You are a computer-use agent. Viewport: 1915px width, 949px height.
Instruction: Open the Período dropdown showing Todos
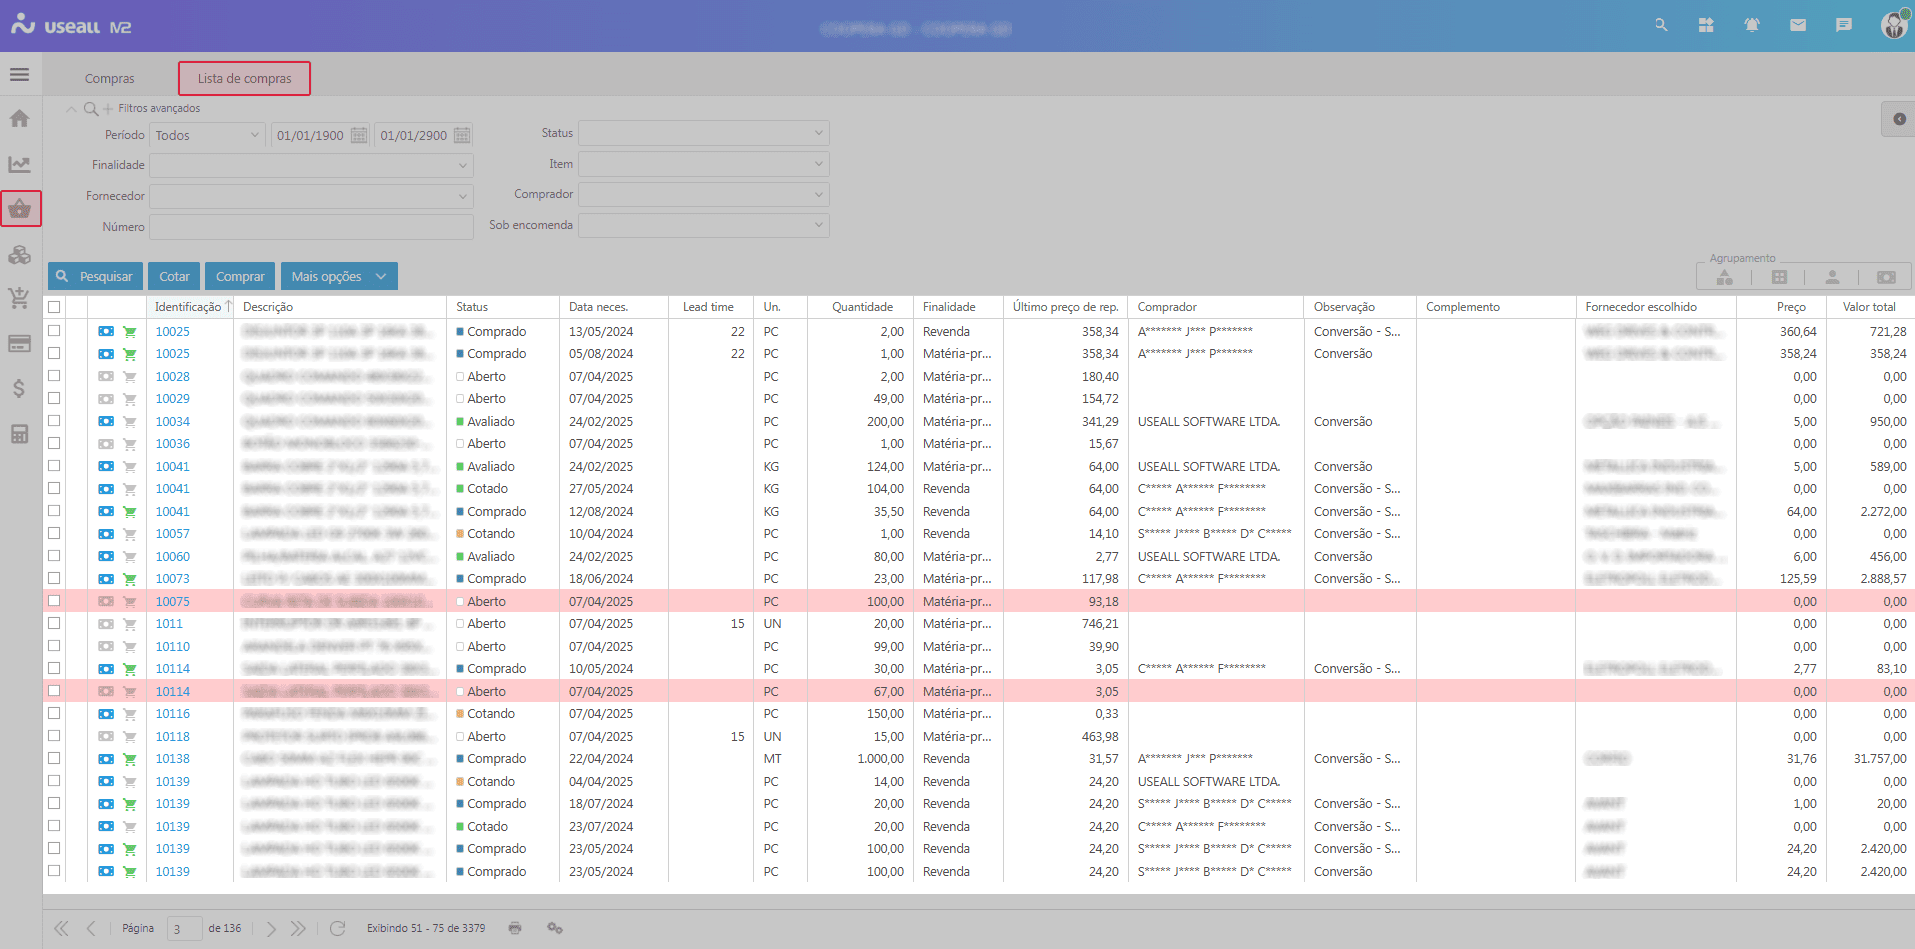(x=206, y=134)
